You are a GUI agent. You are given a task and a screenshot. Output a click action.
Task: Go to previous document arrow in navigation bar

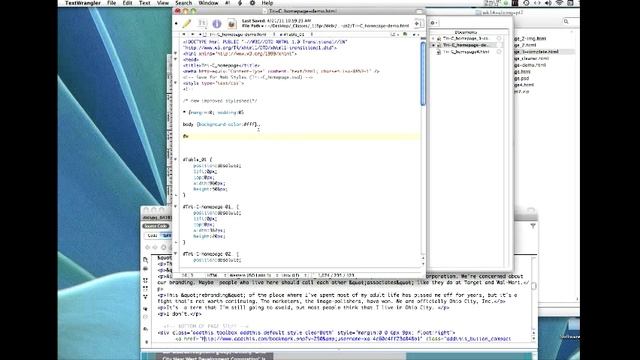[184, 35]
